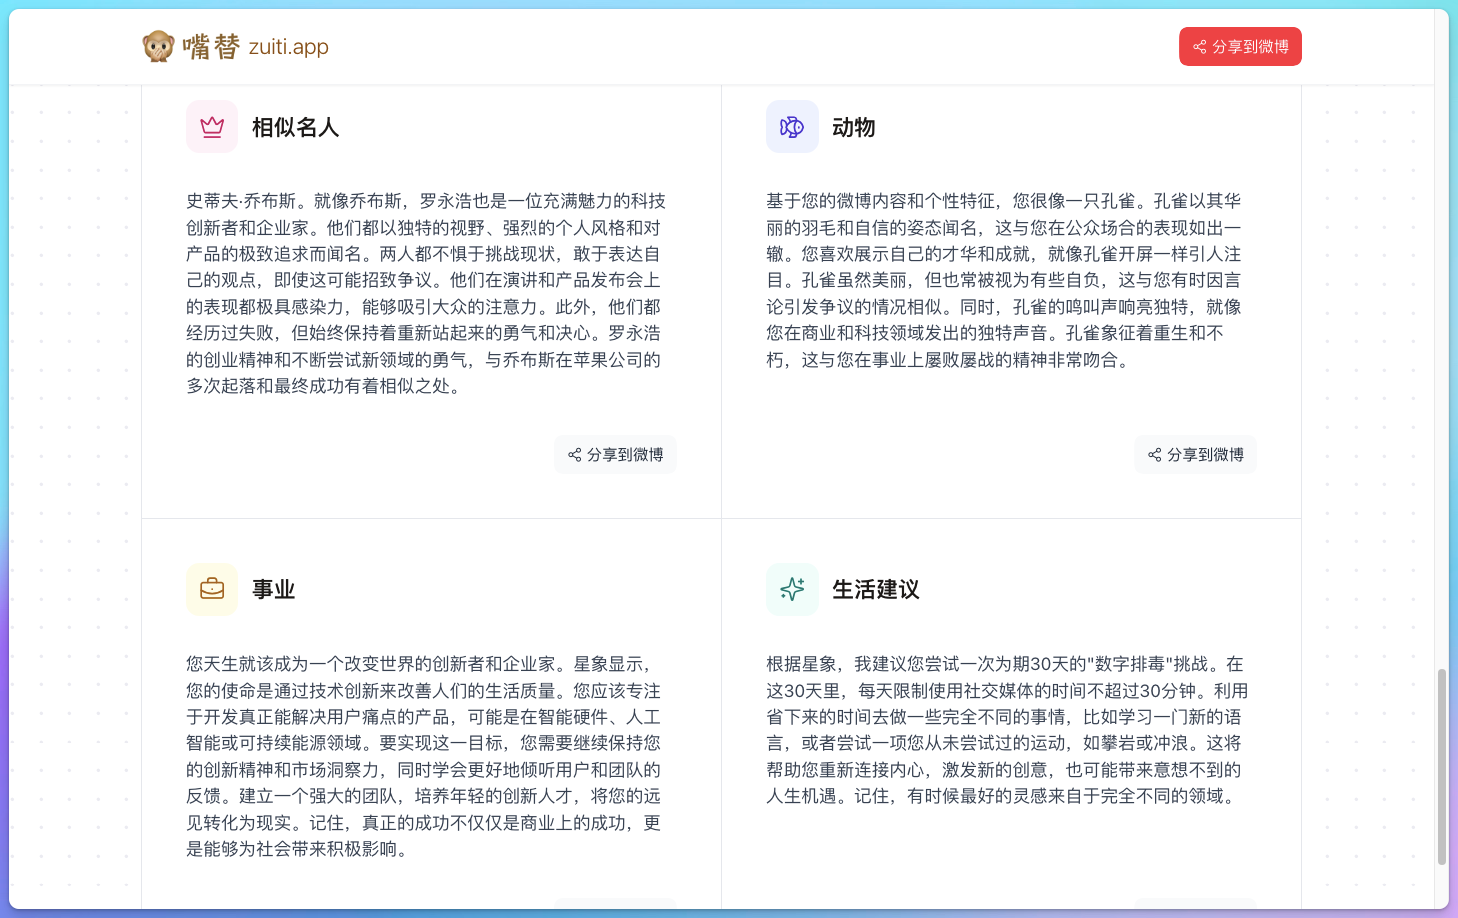Click the sparkle icon for 生活建议

click(792, 589)
